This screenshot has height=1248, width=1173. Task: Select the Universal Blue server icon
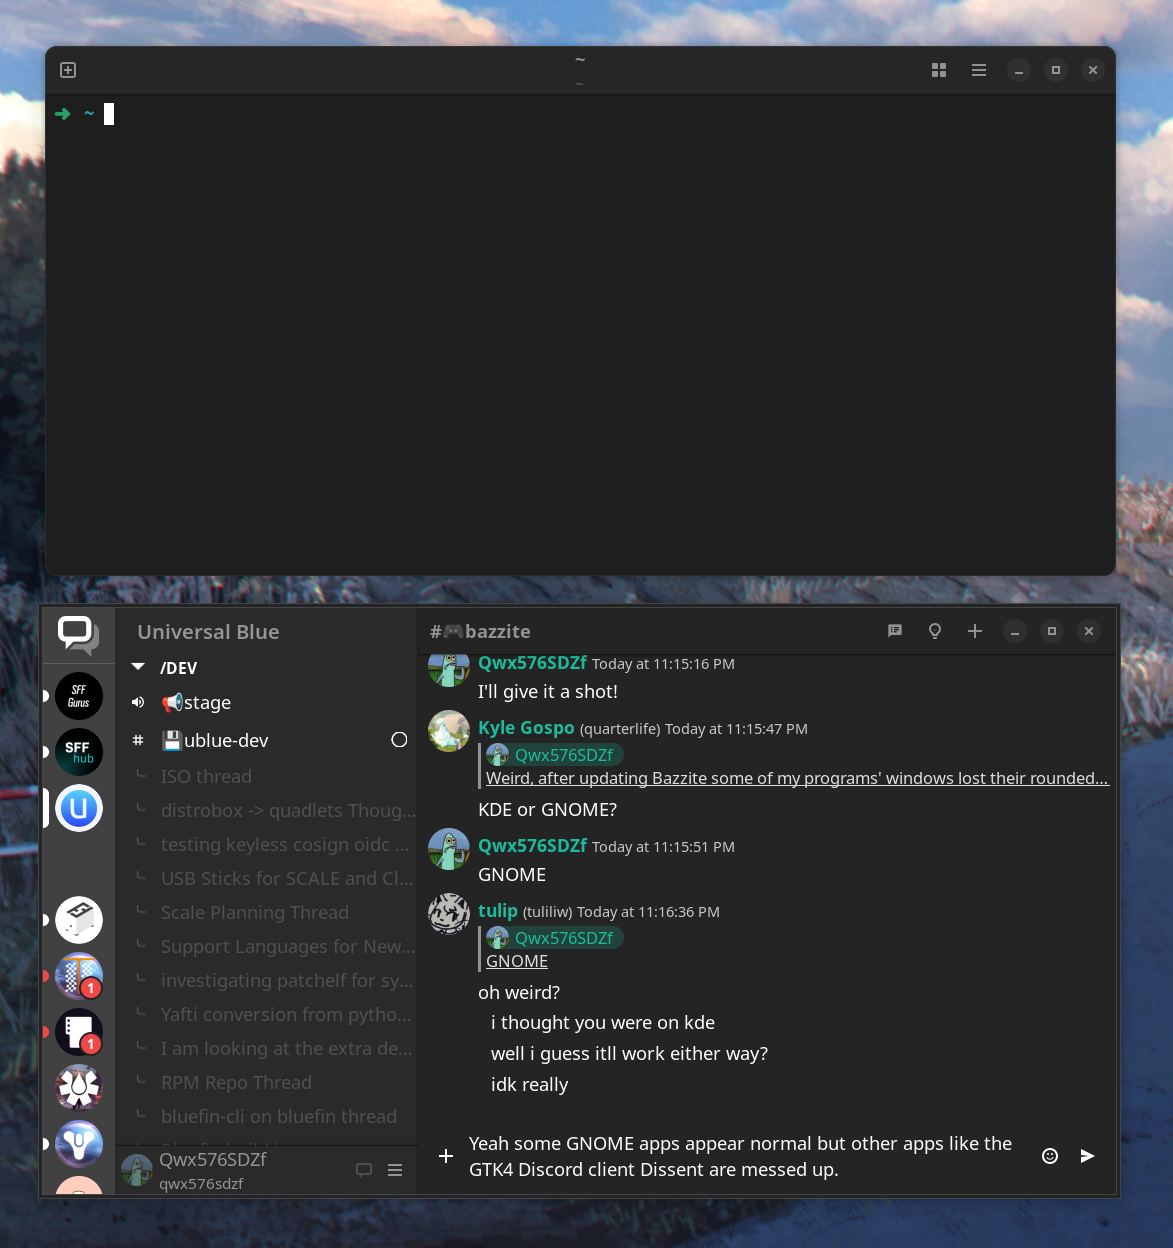click(x=78, y=808)
